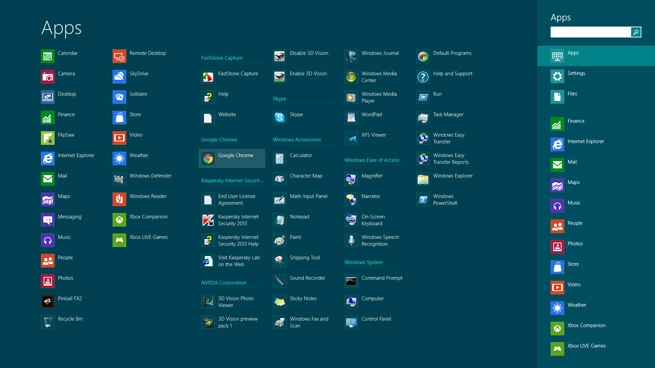Open the Snipping Tool icon
The height and width of the screenshot is (368, 655).
[x=279, y=261]
